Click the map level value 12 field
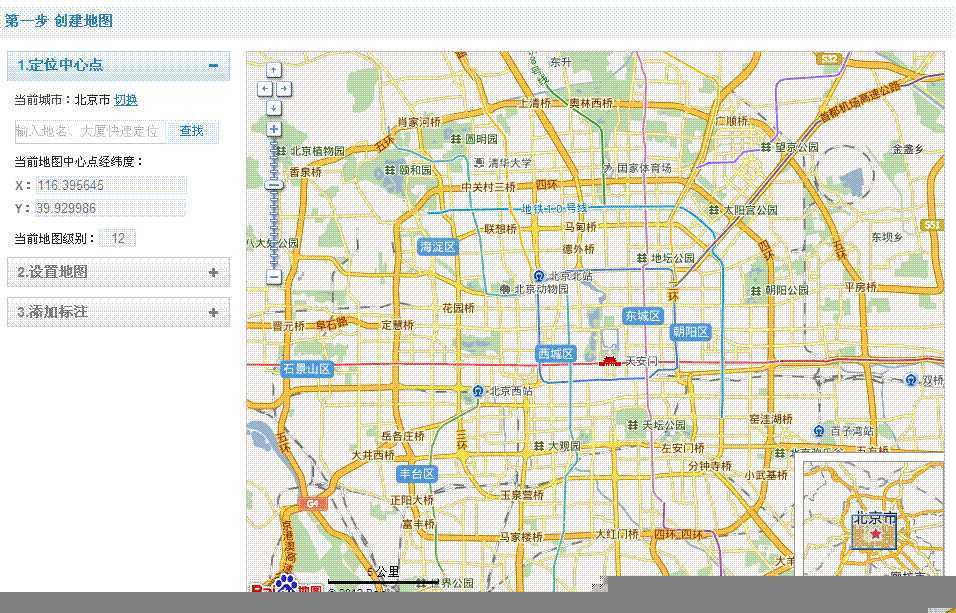Viewport: 956px width, 613px height. (117, 238)
